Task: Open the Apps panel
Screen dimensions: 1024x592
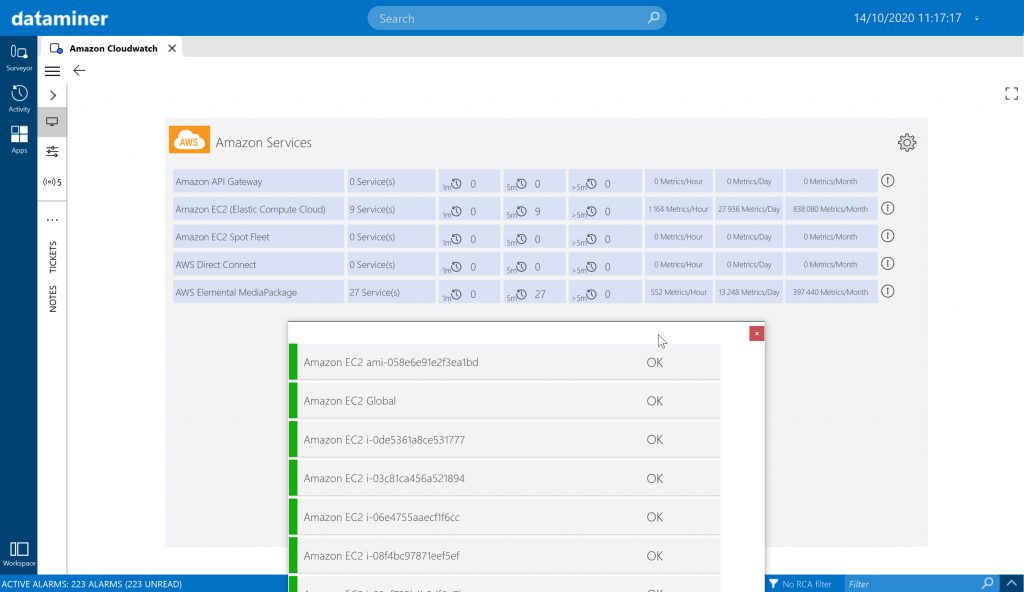Action: (19, 140)
